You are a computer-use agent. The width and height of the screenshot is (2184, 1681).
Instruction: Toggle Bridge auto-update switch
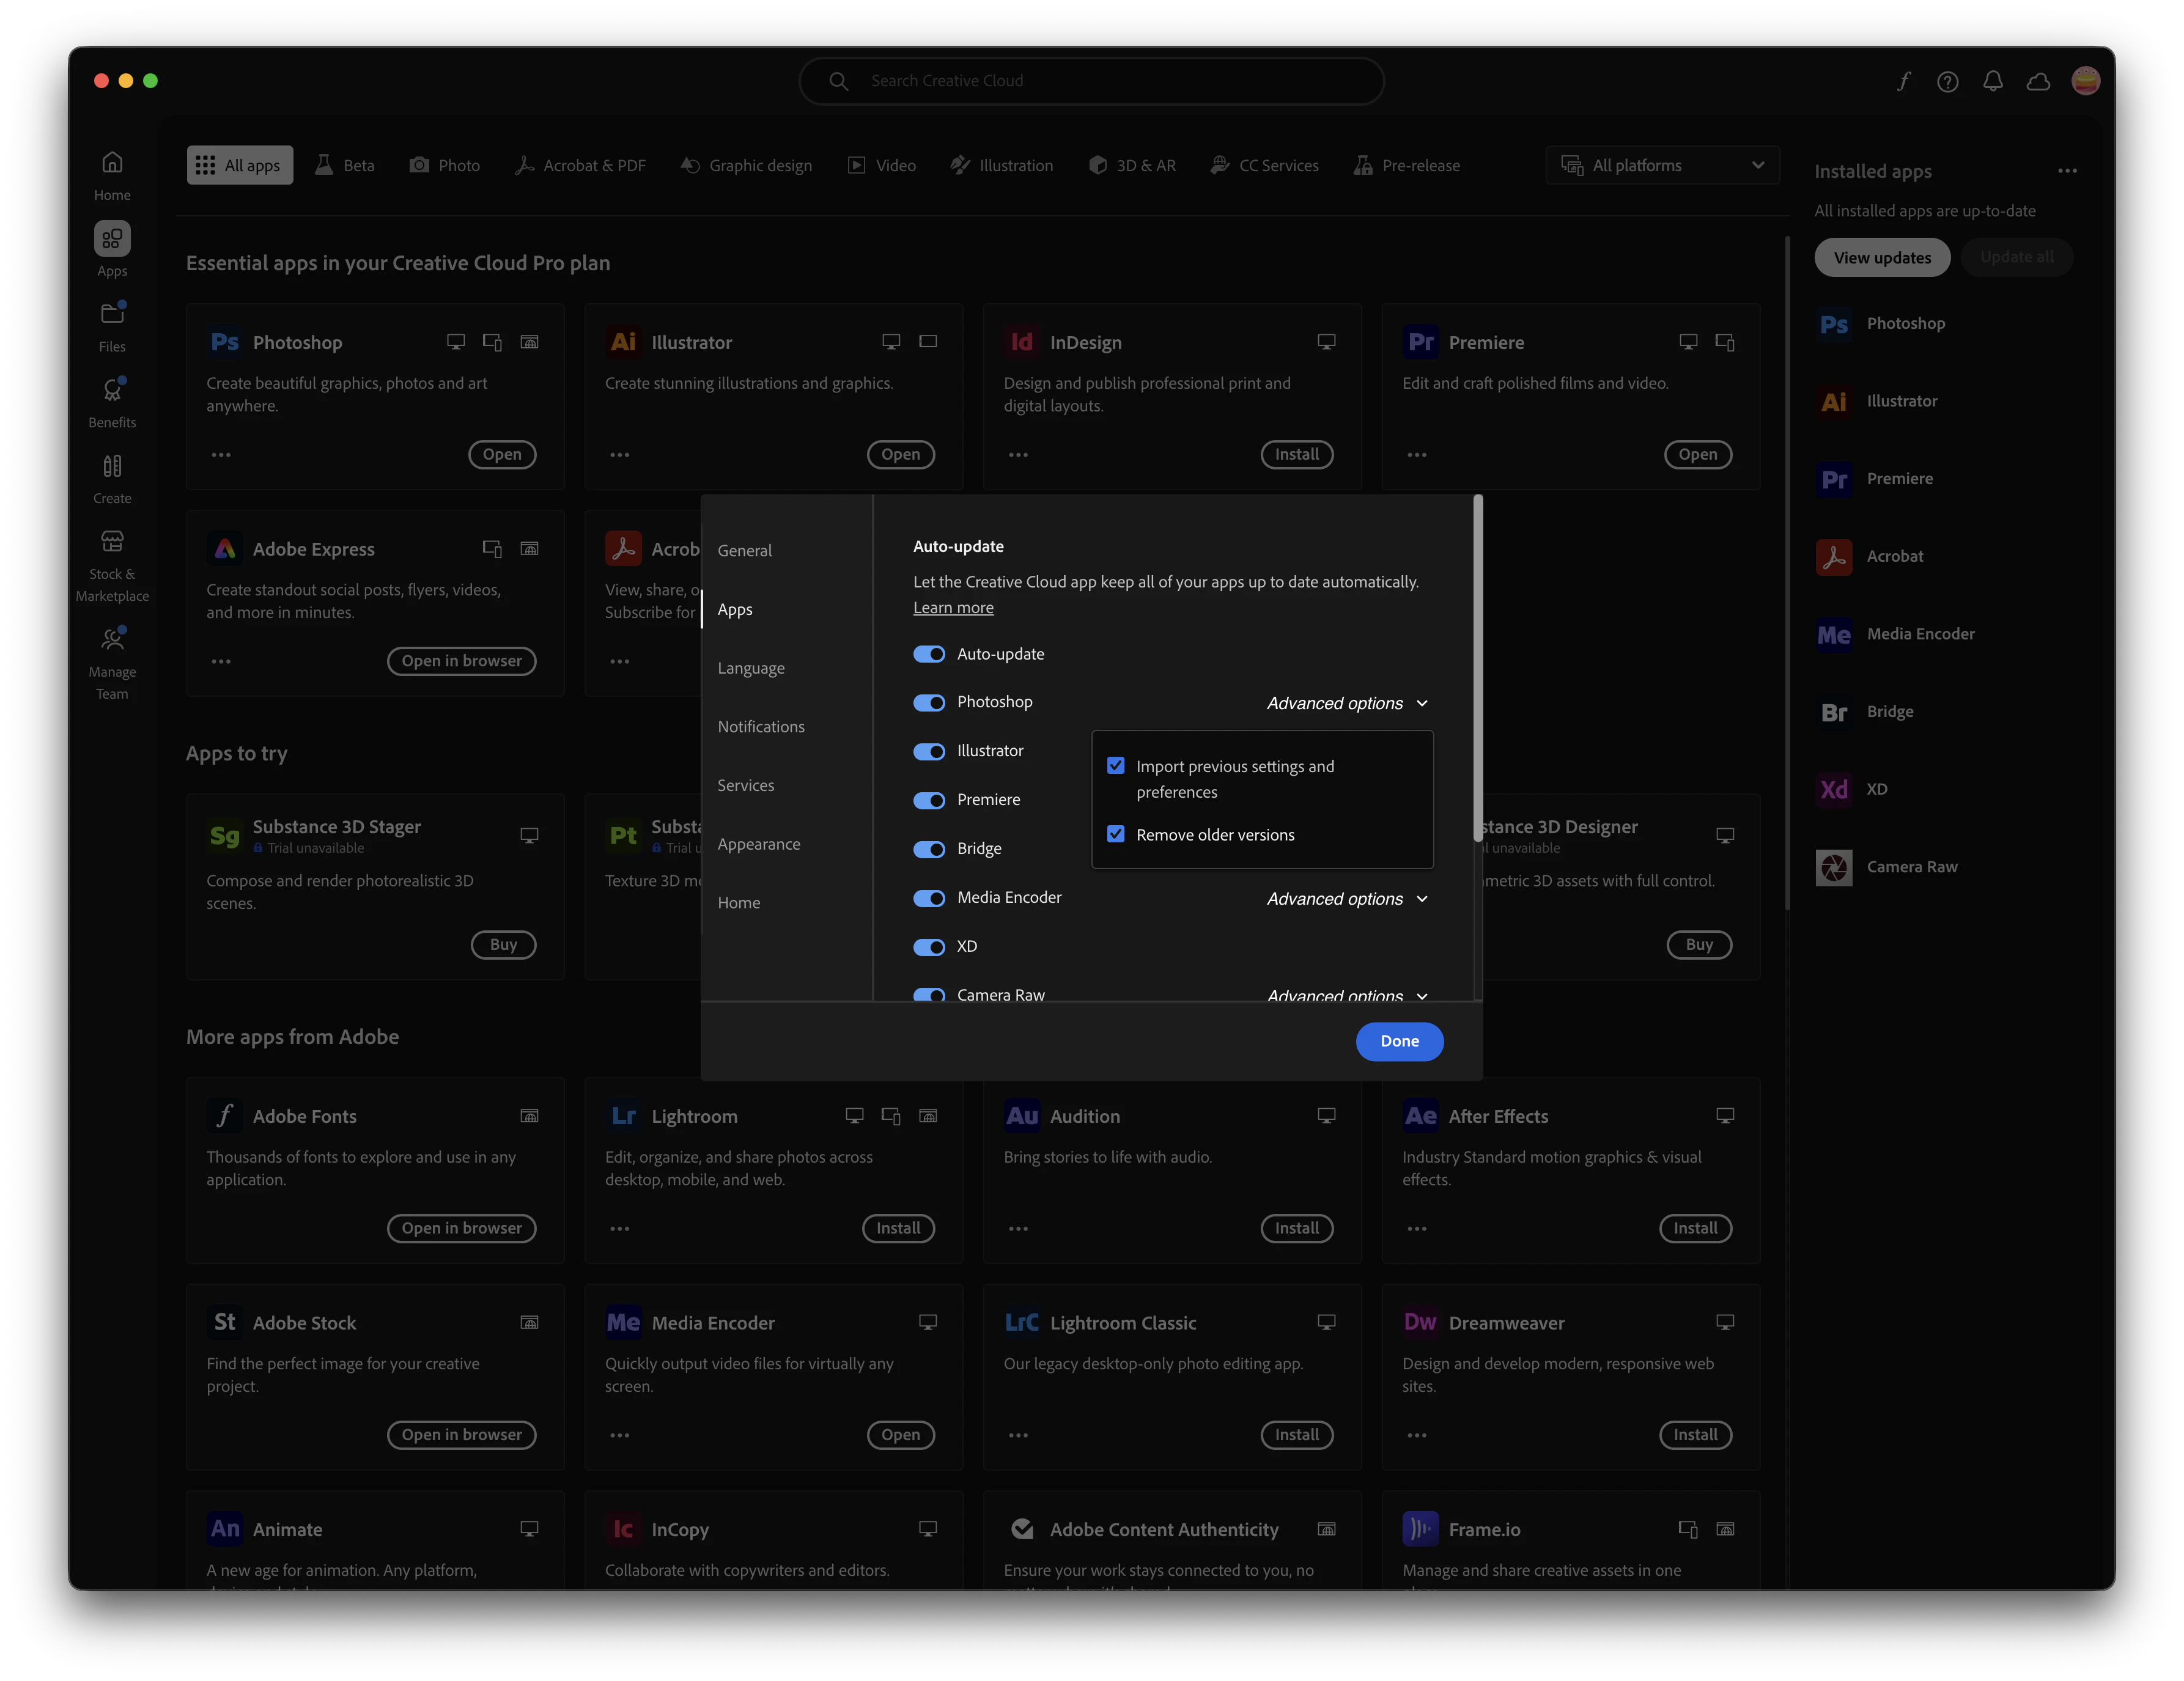tap(929, 849)
